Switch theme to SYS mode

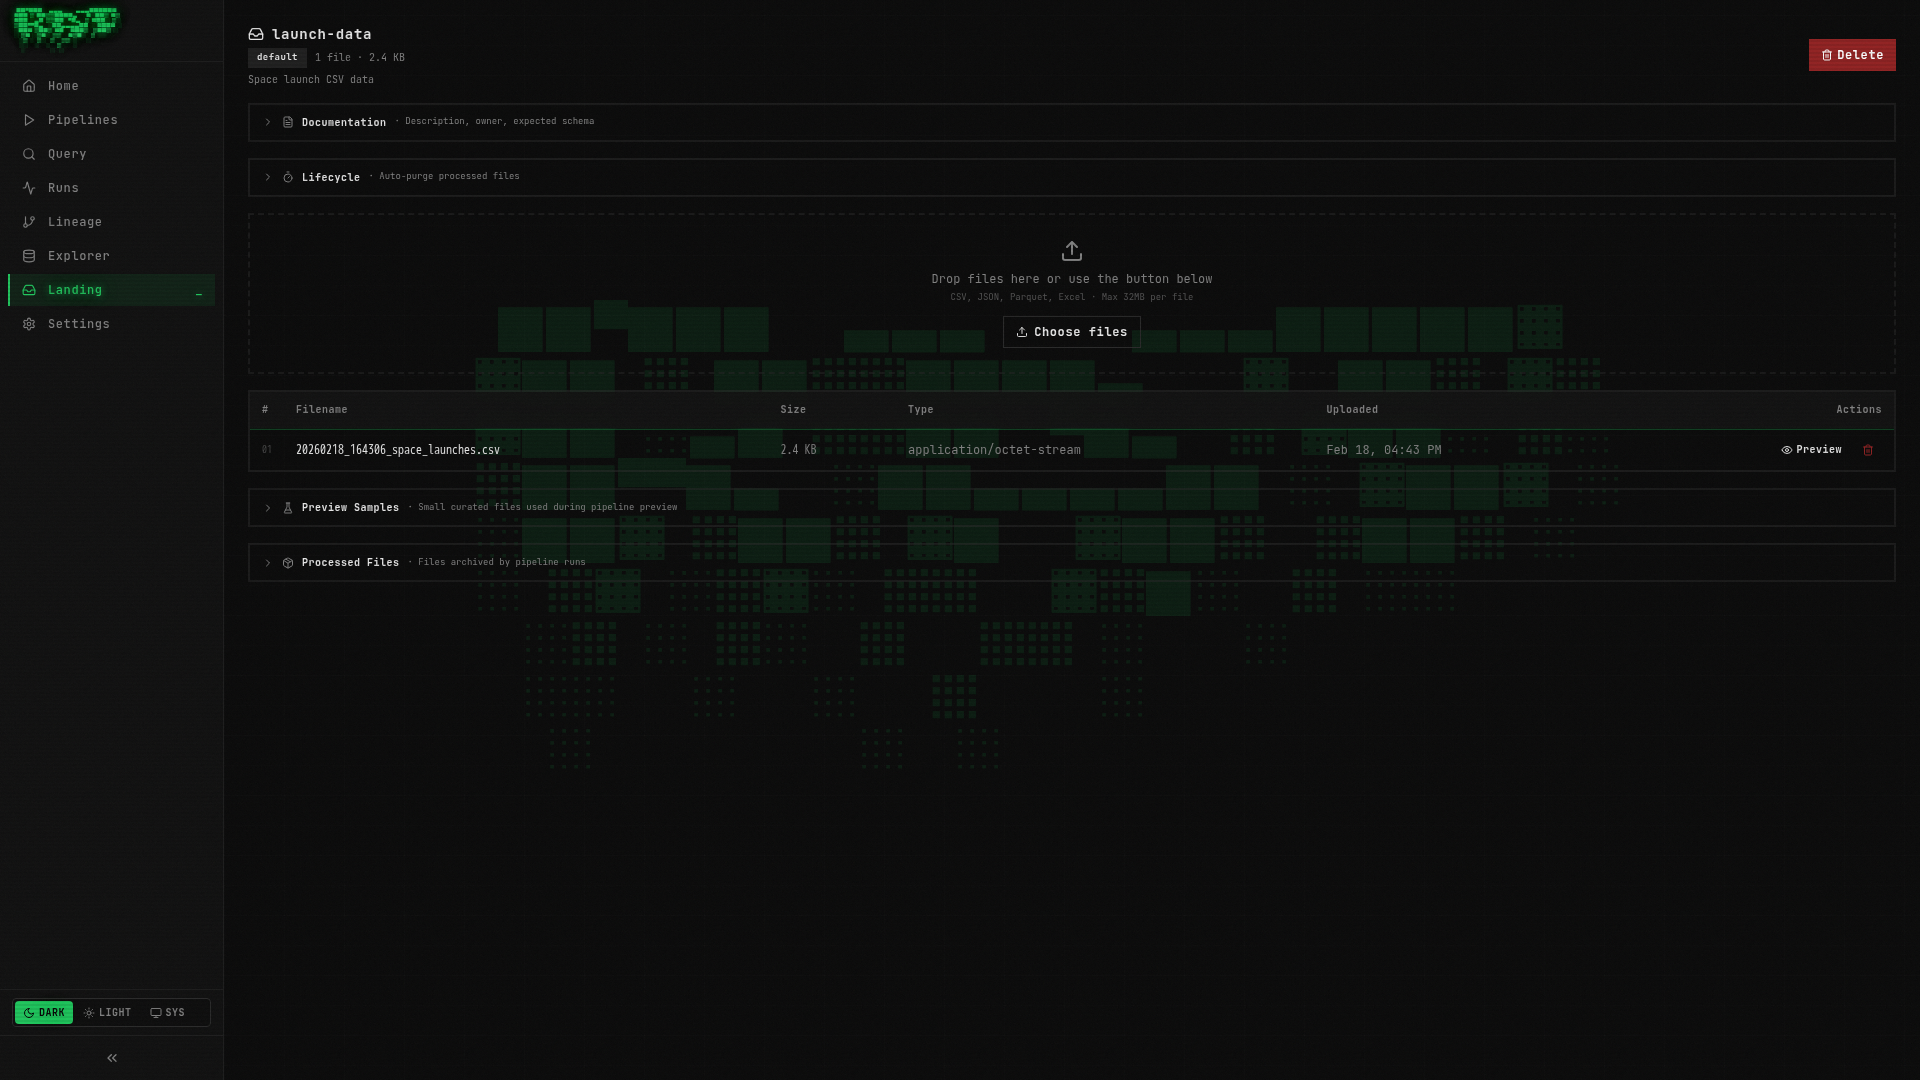(x=168, y=1013)
